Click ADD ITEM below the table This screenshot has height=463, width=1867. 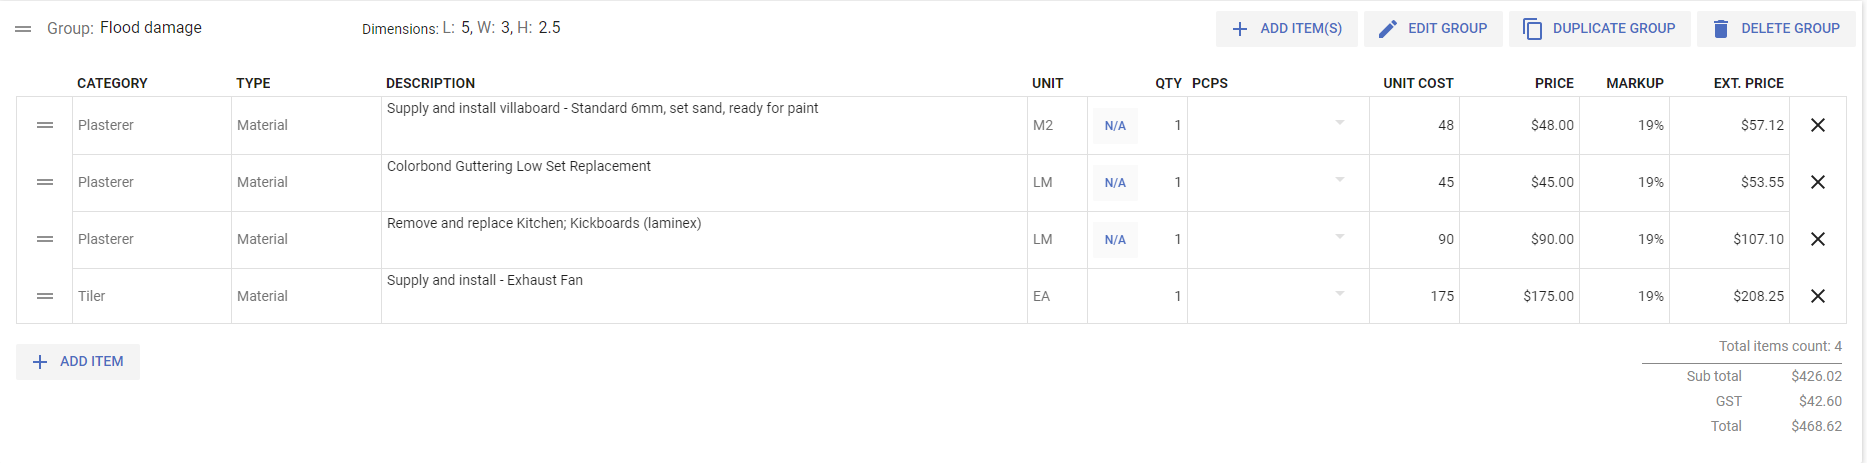pos(78,362)
